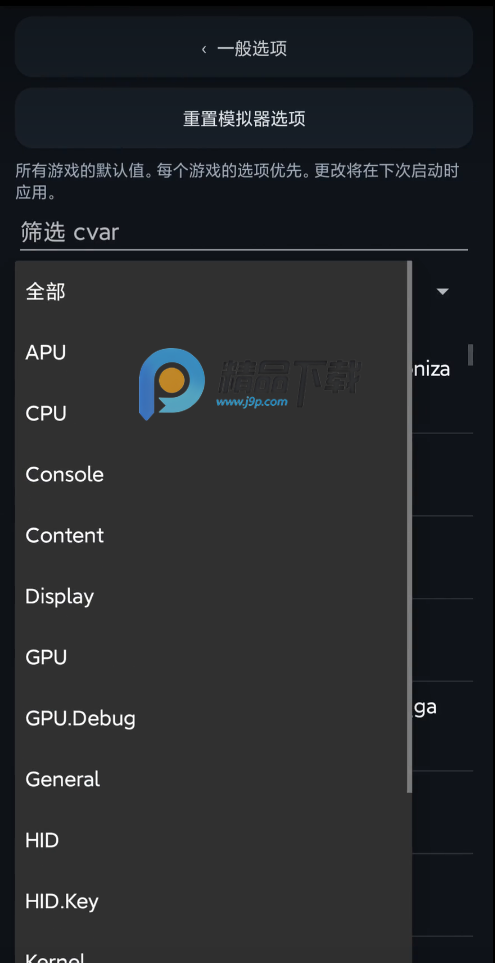Click the description text about default values

(x=237, y=181)
